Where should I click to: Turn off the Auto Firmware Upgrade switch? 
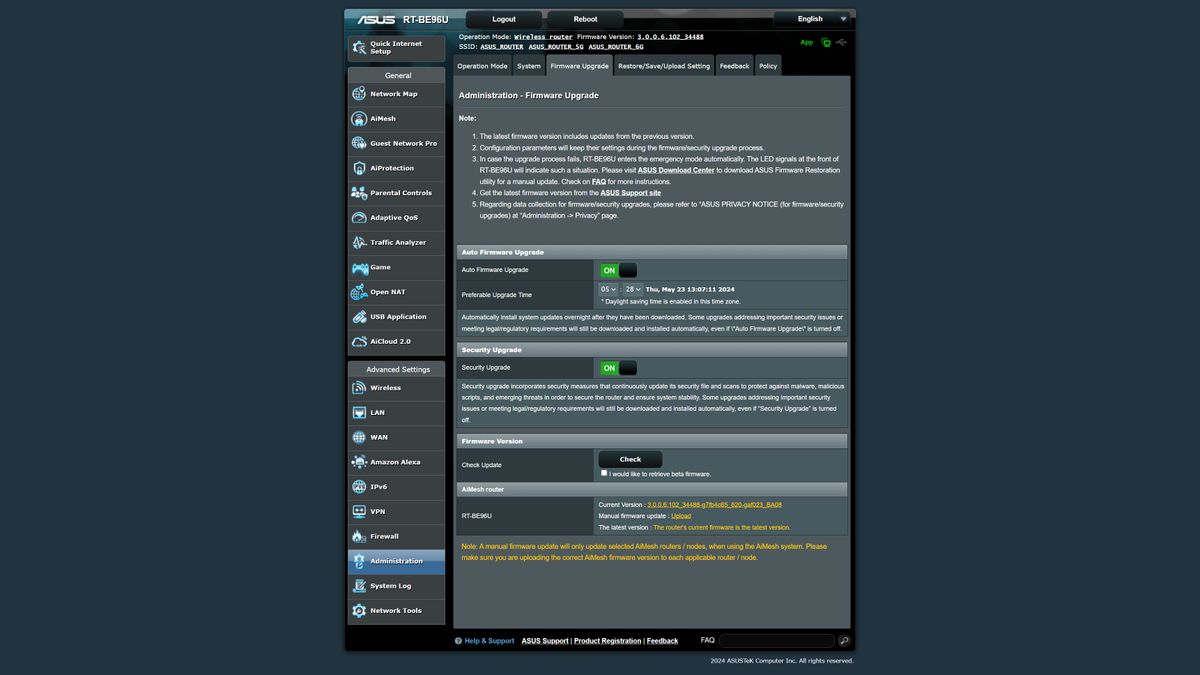[618, 270]
